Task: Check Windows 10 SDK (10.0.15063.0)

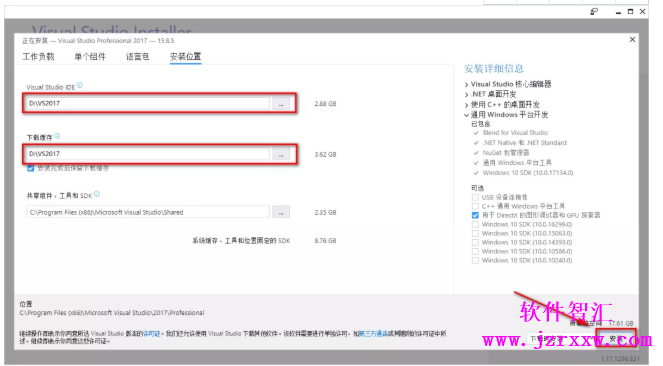Action: tap(475, 233)
